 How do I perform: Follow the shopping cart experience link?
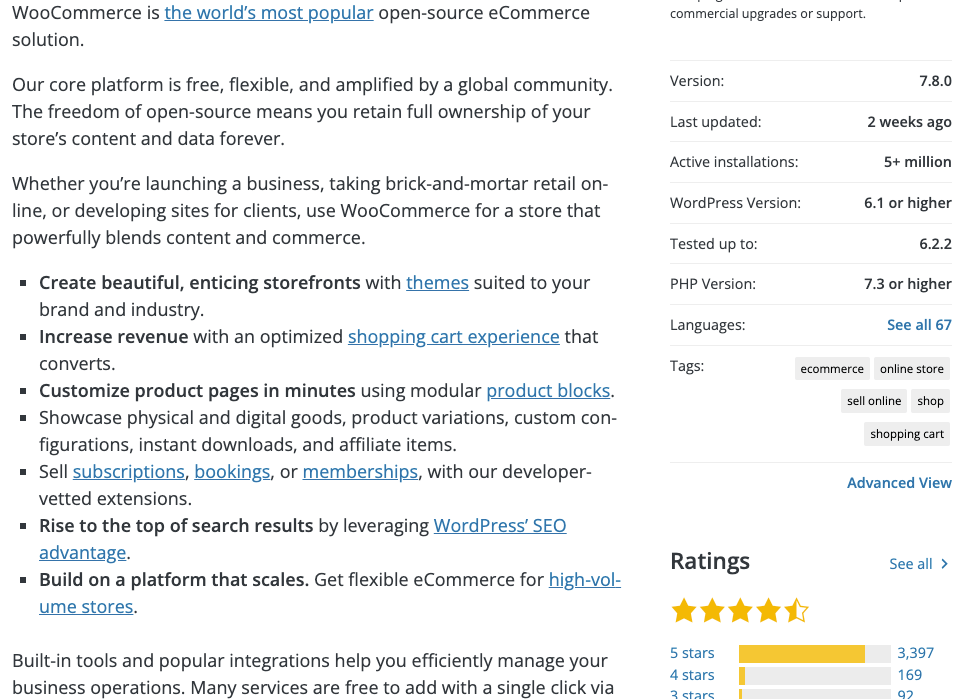453,336
